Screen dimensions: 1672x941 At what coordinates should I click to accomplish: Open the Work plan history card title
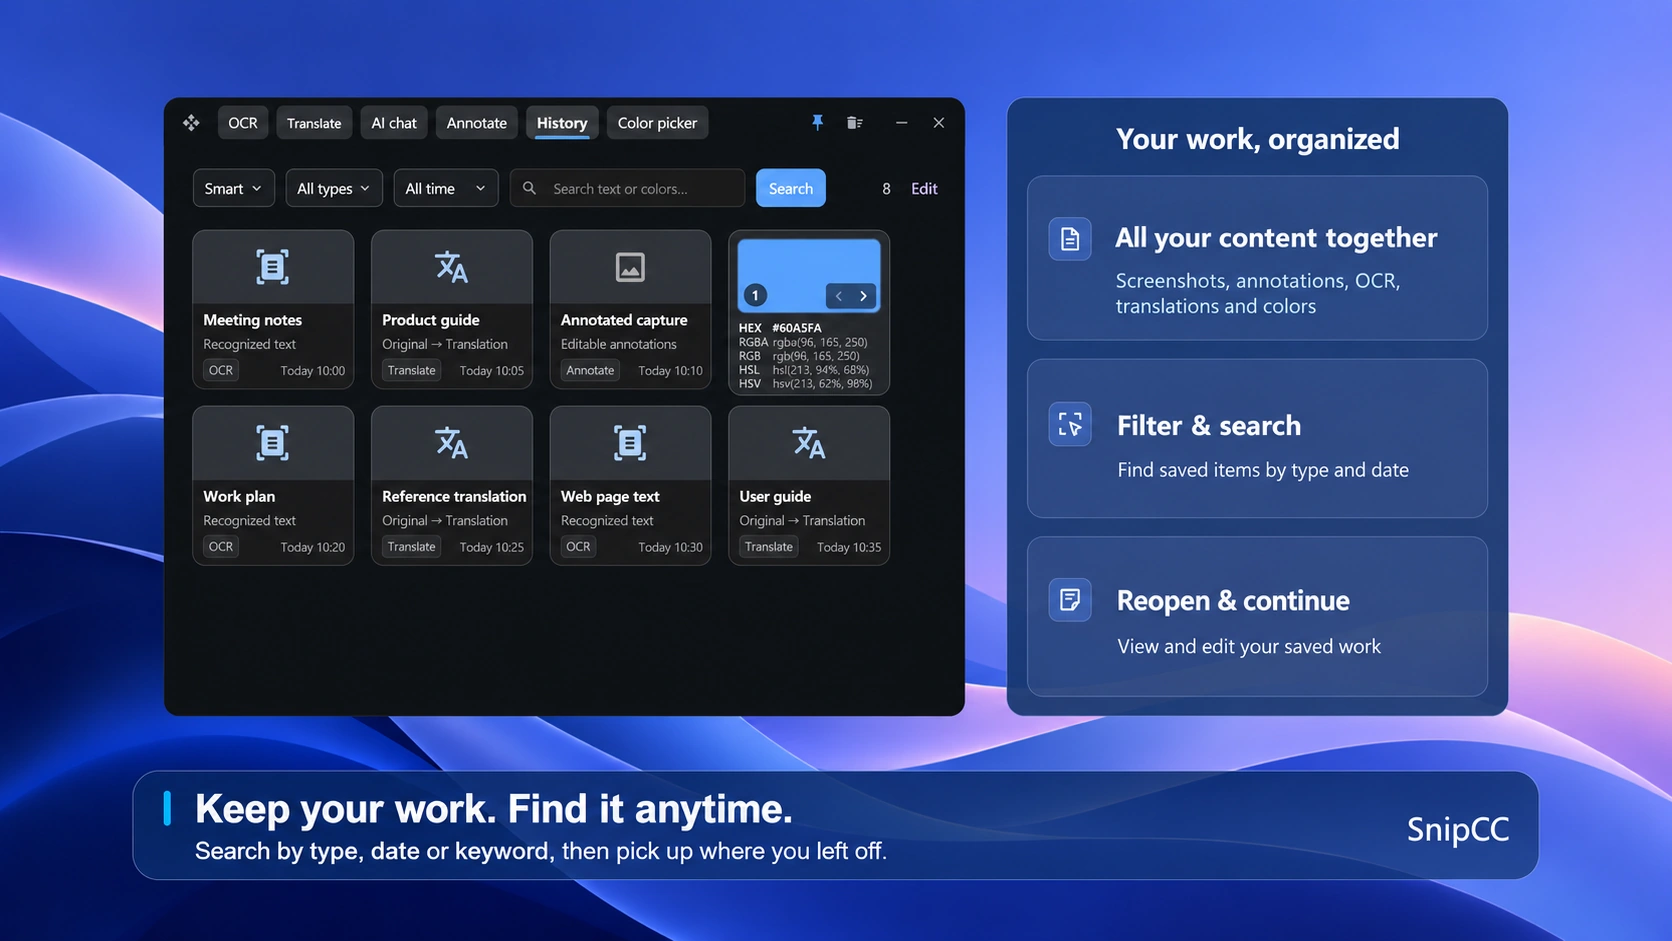239,496
